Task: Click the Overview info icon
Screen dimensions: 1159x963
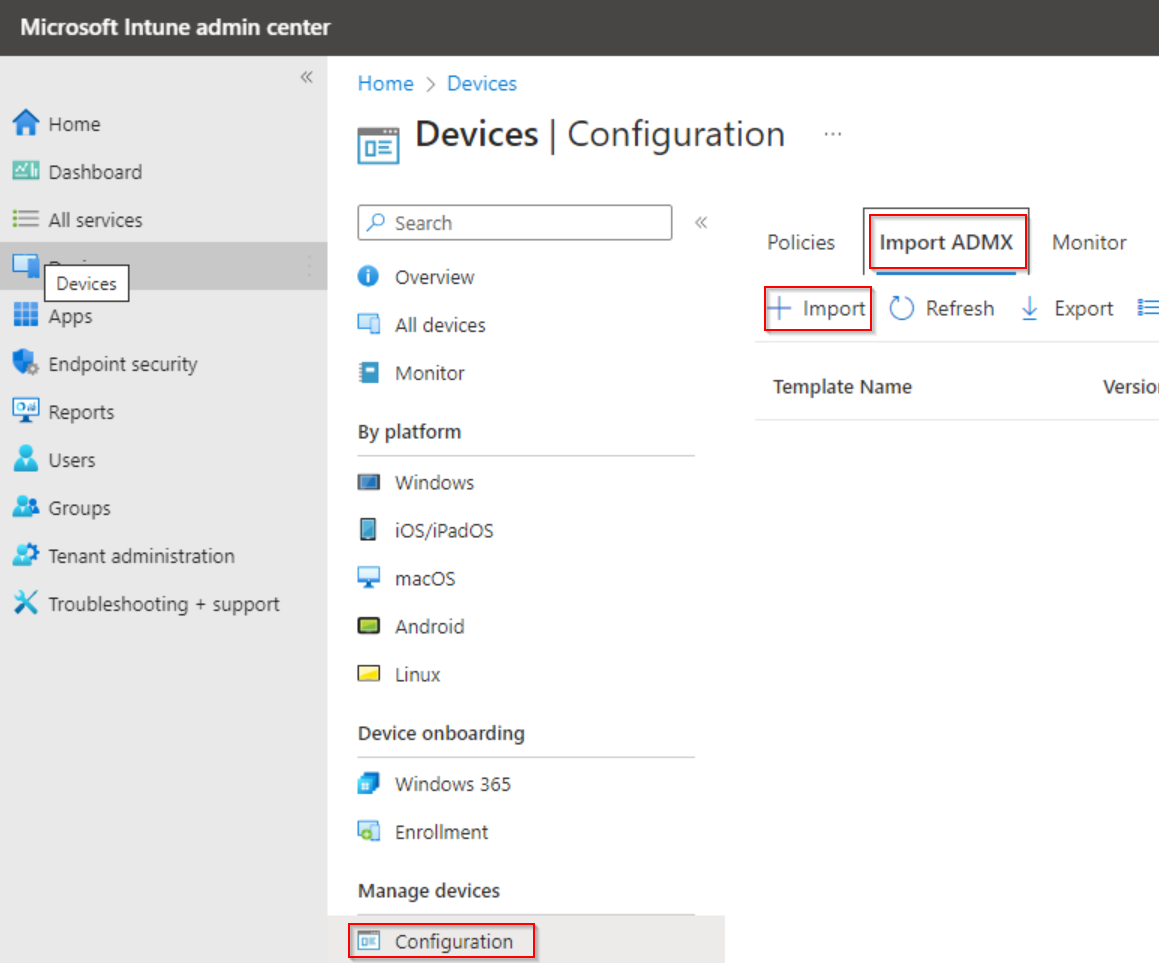Action: tap(368, 276)
